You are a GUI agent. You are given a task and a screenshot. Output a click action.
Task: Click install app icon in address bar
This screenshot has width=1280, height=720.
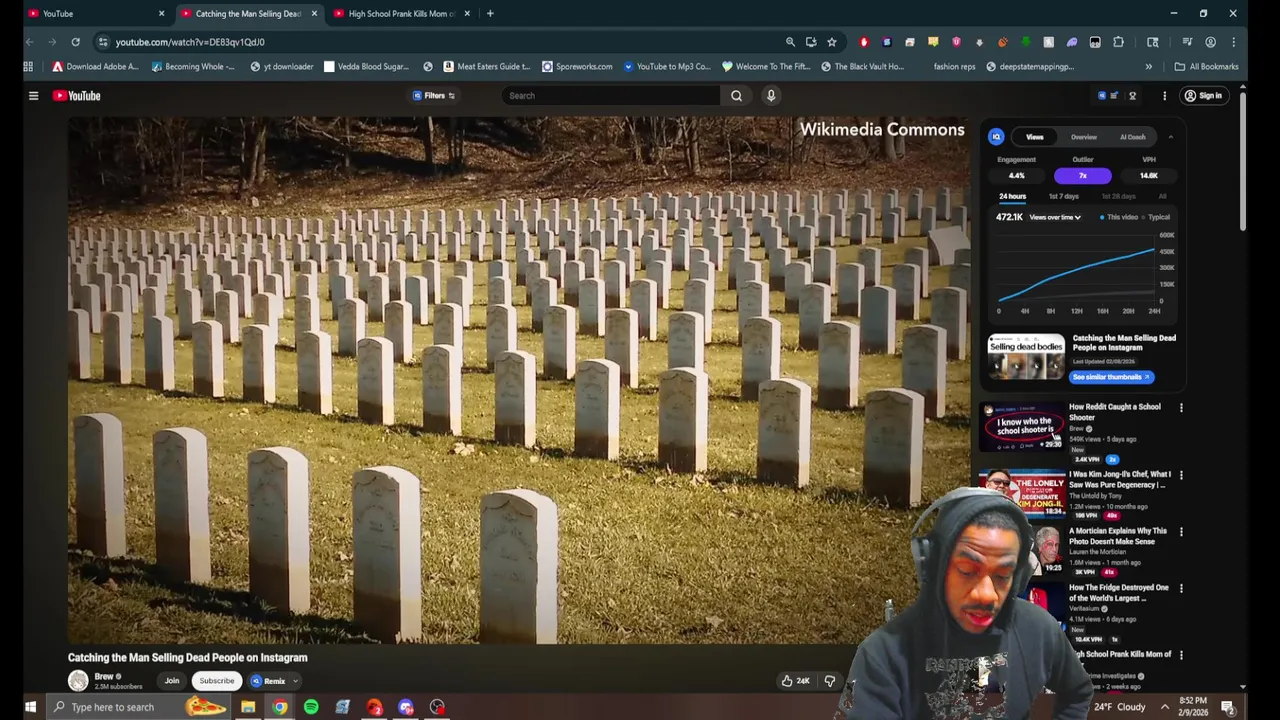point(810,42)
